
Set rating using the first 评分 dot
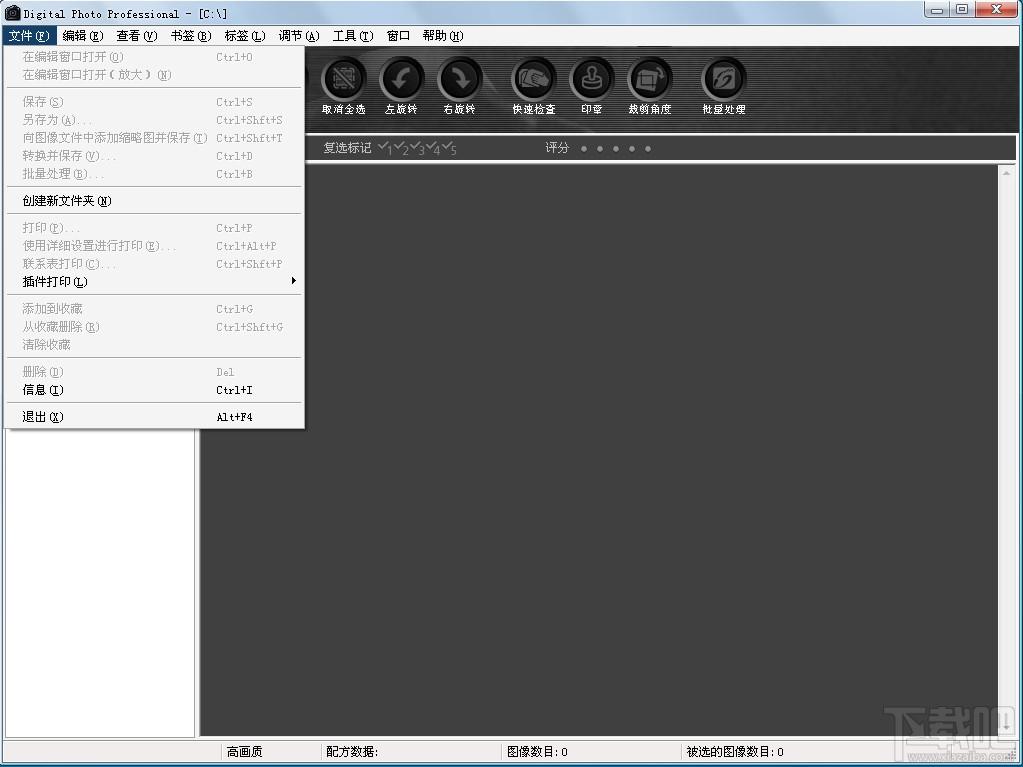pyautogui.click(x=584, y=149)
